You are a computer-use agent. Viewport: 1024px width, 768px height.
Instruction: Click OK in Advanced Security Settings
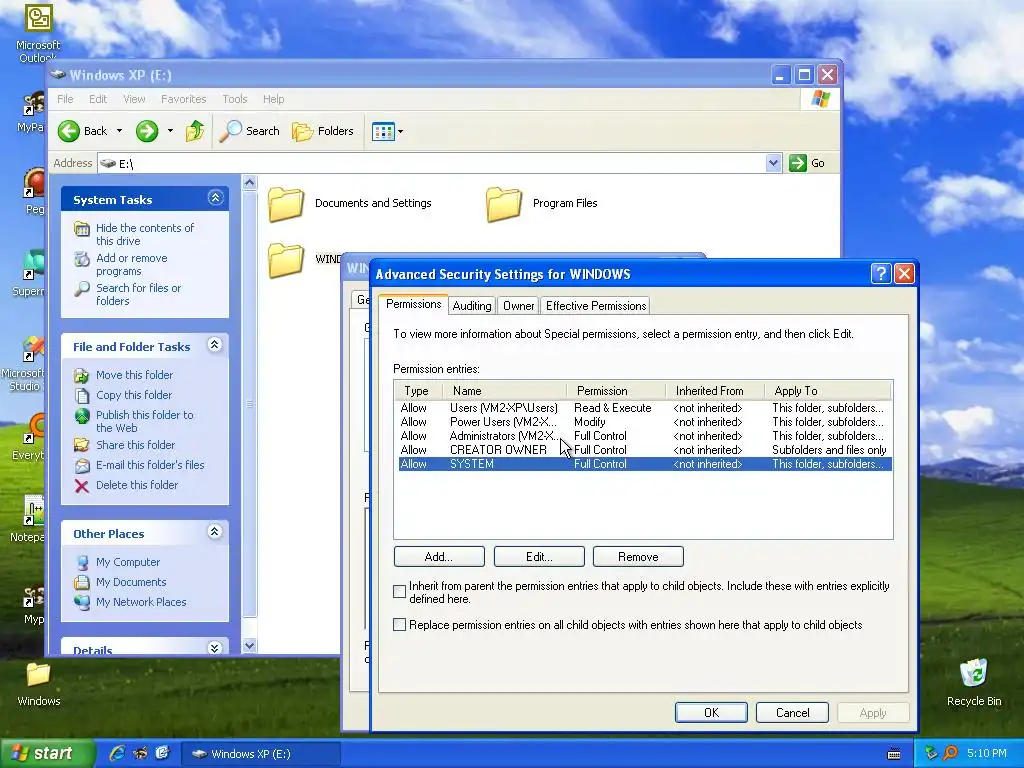click(x=711, y=712)
